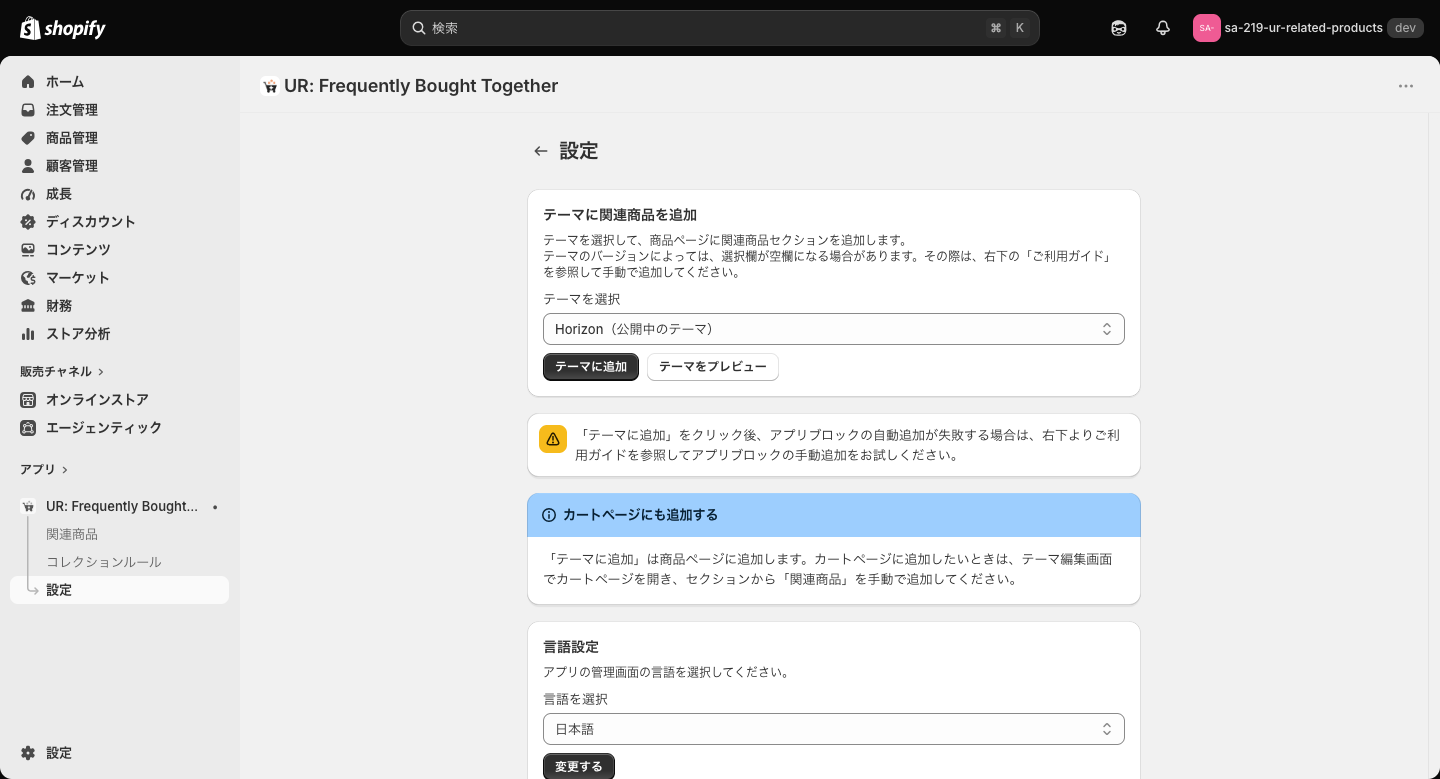Open the 関連商品 sidebar item
This screenshot has height=779, width=1440.
coord(72,534)
